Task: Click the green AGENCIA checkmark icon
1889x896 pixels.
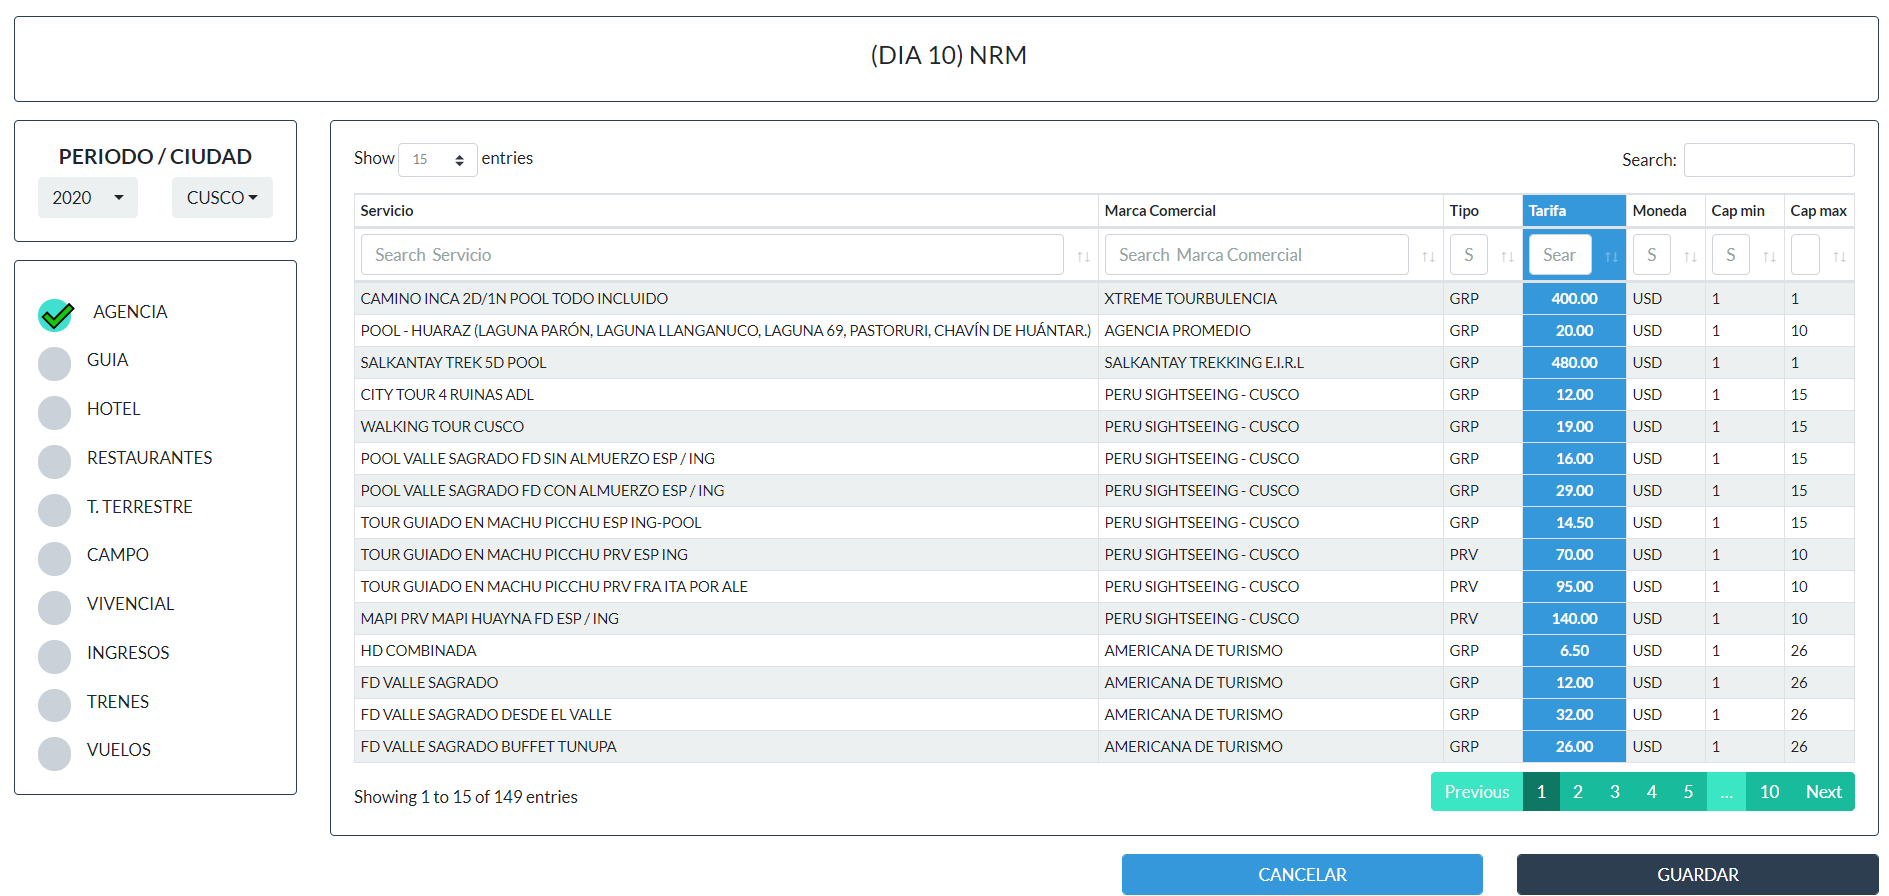Action: (56, 314)
